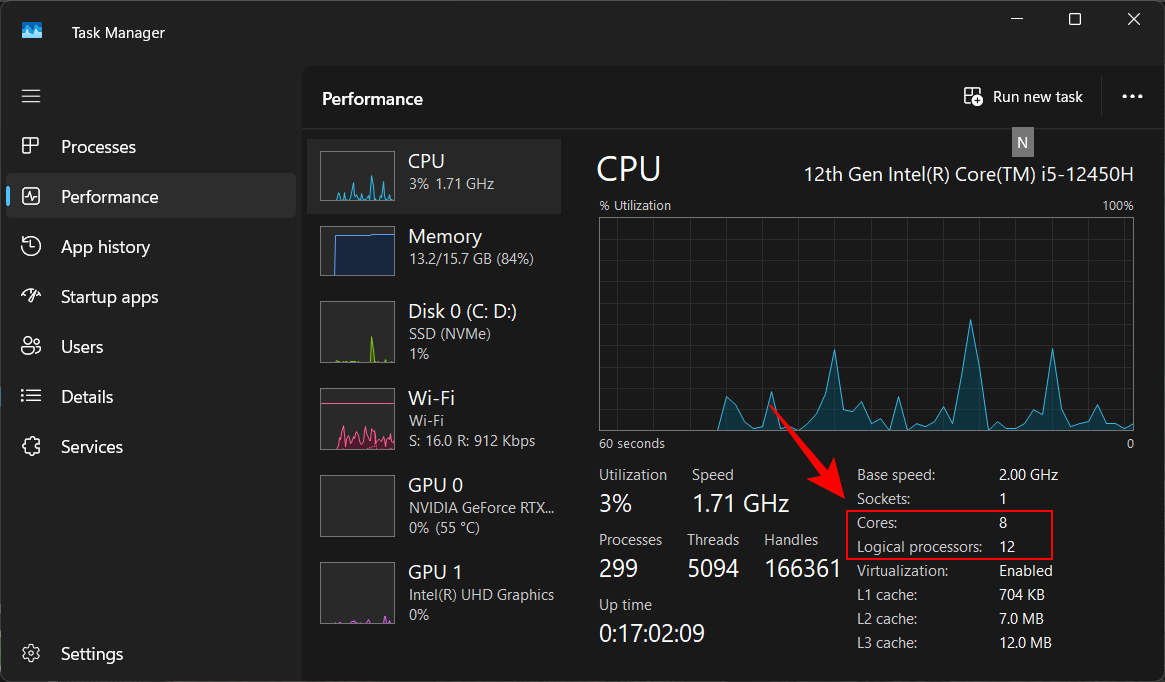Click the Startup apps gauge icon
The image size is (1165, 682).
tap(31, 297)
